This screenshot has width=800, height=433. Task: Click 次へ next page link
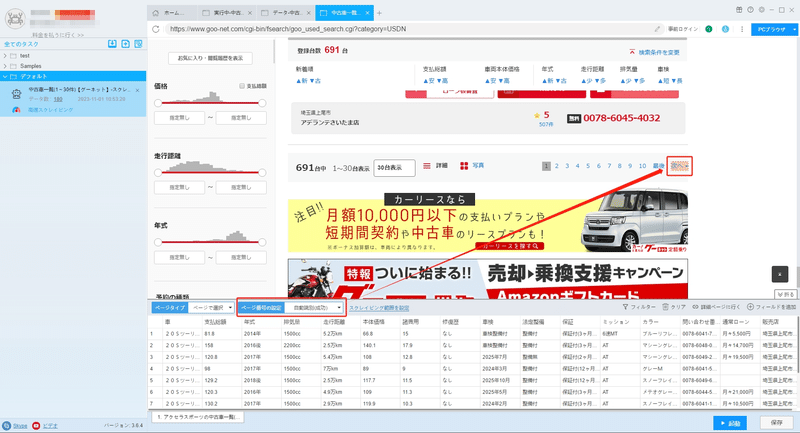(x=679, y=166)
